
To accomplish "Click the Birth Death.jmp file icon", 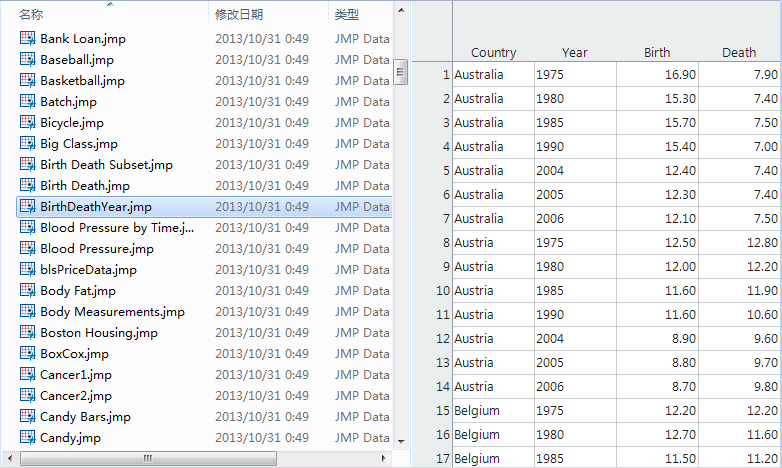I will [27, 185].
